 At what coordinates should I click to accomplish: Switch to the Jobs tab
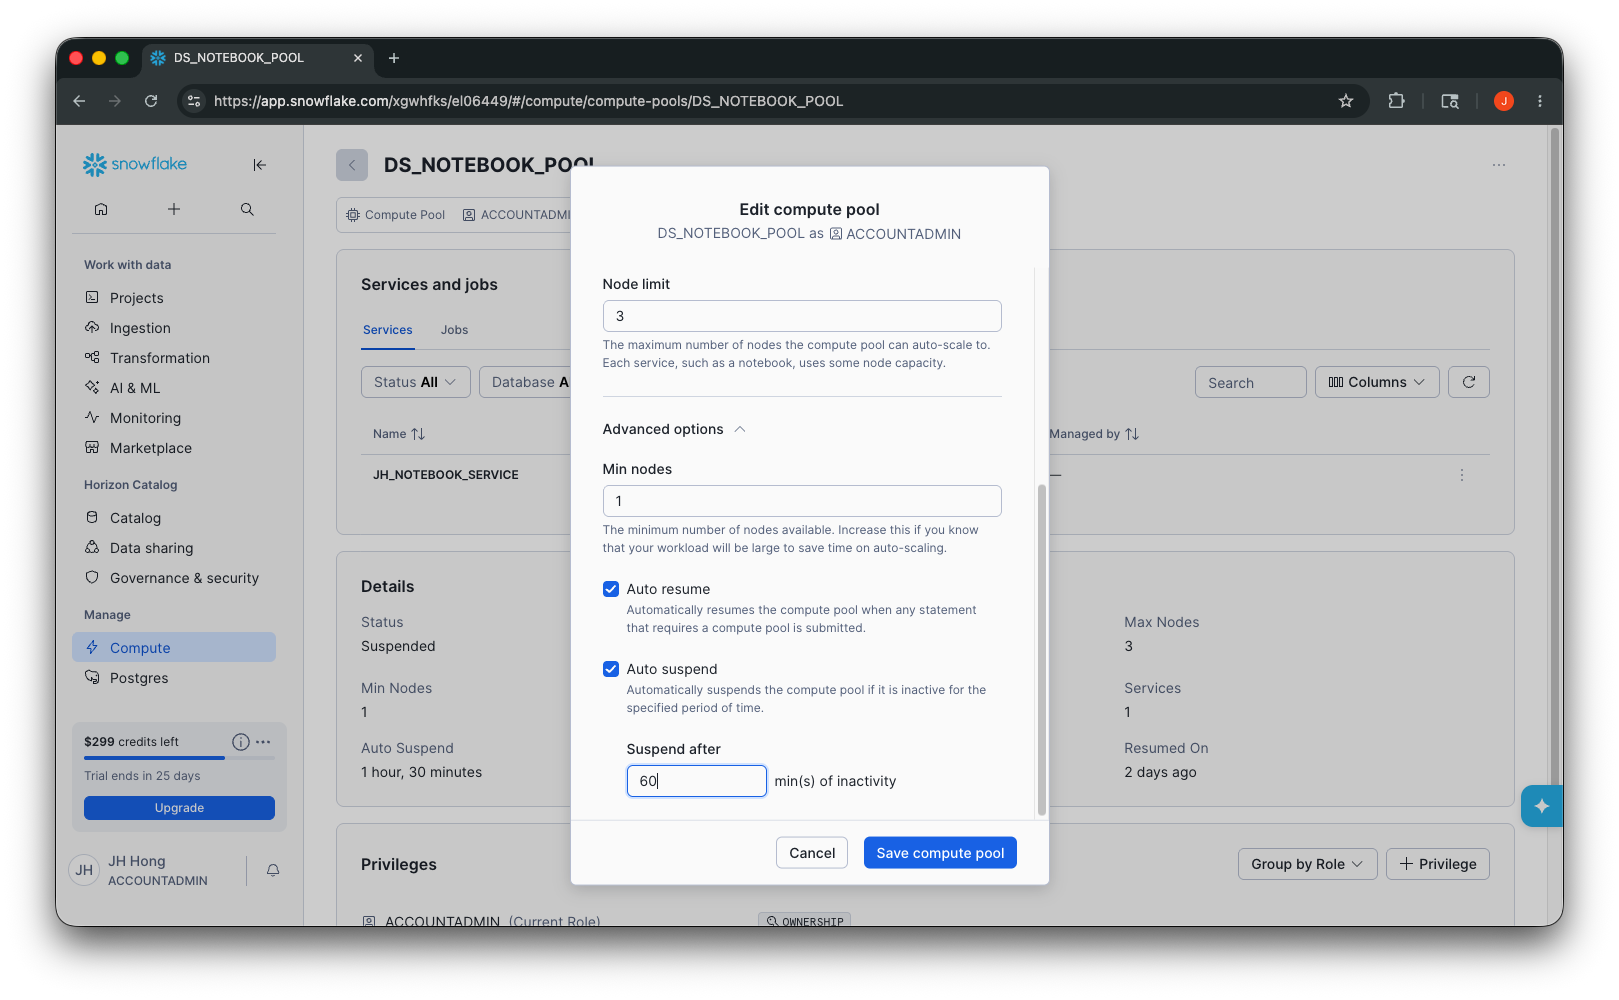(454, 330)
